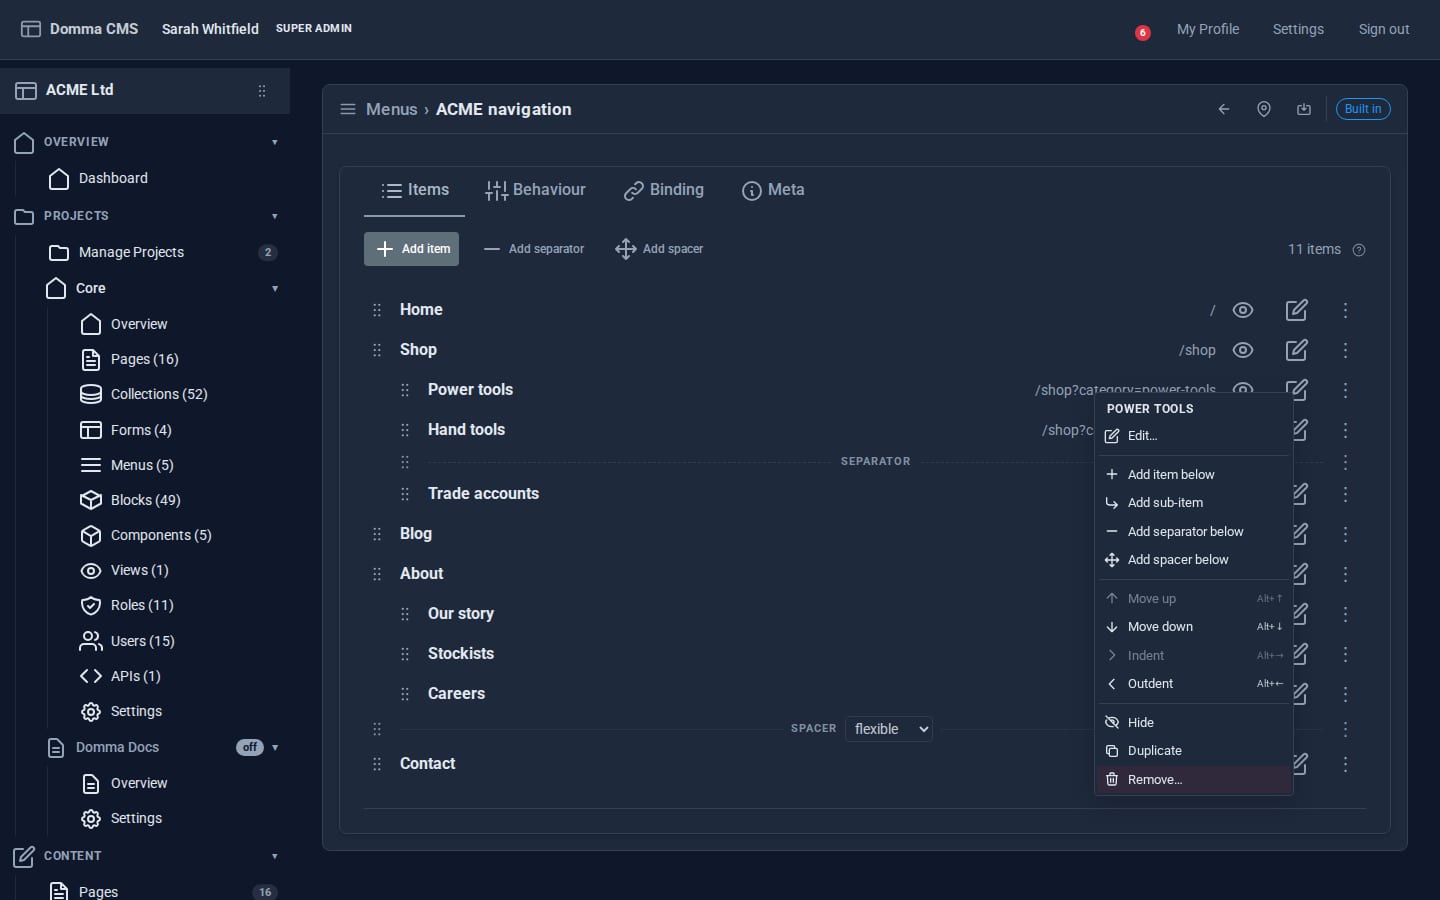Choose Remove… in context menu

(x=1194, y=780)
